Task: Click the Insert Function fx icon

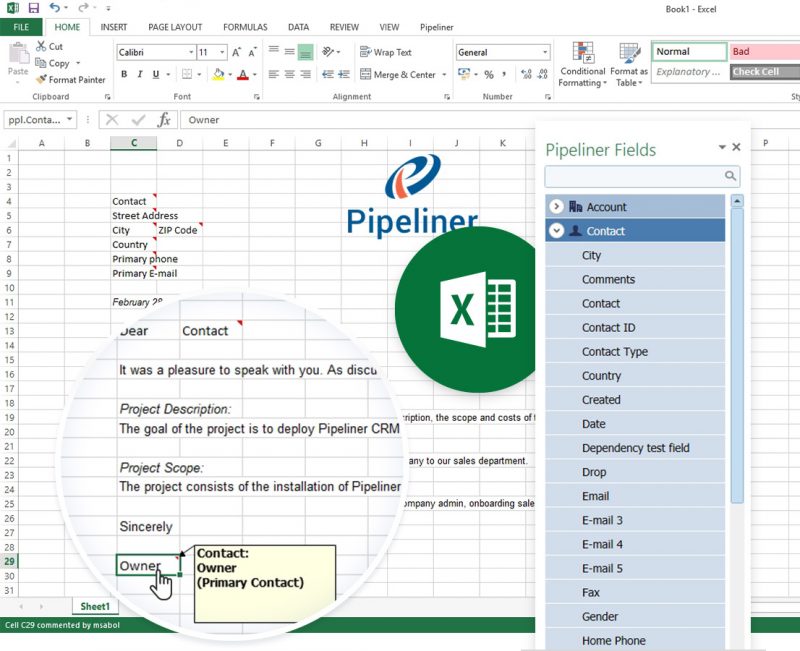Action: click(x=164, y=120)
